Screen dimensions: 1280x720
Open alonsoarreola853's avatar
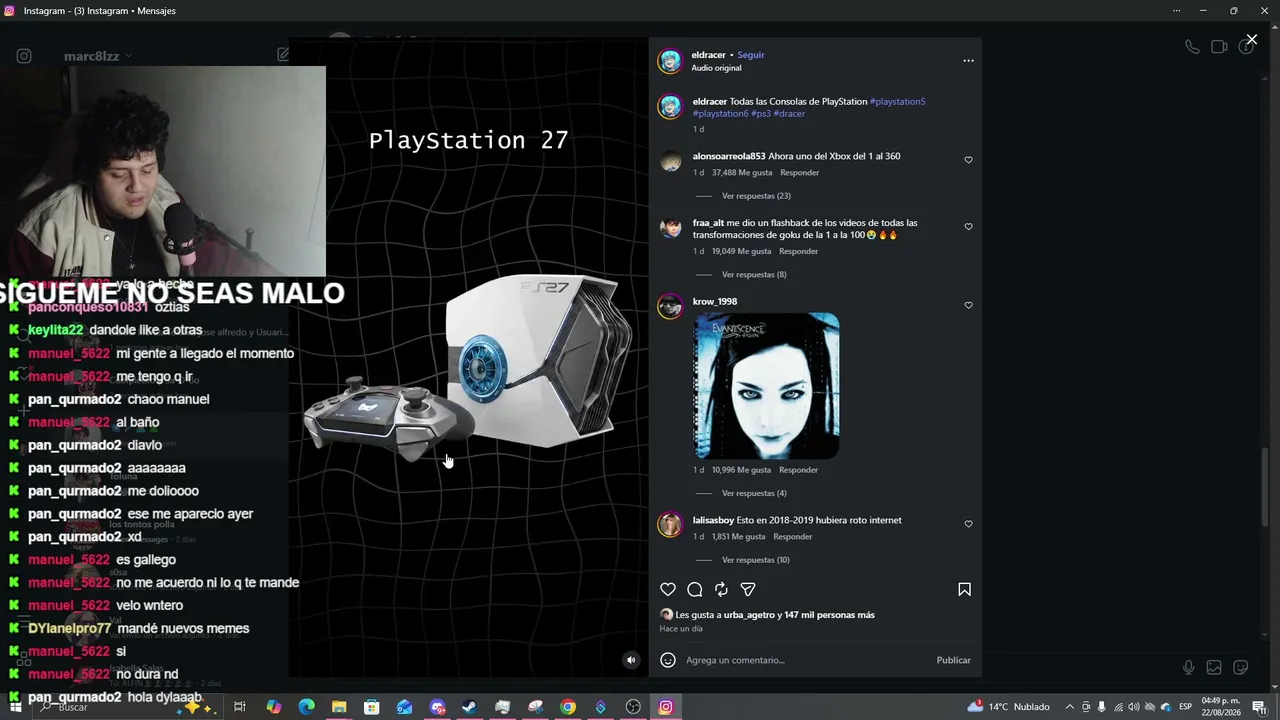671,161
